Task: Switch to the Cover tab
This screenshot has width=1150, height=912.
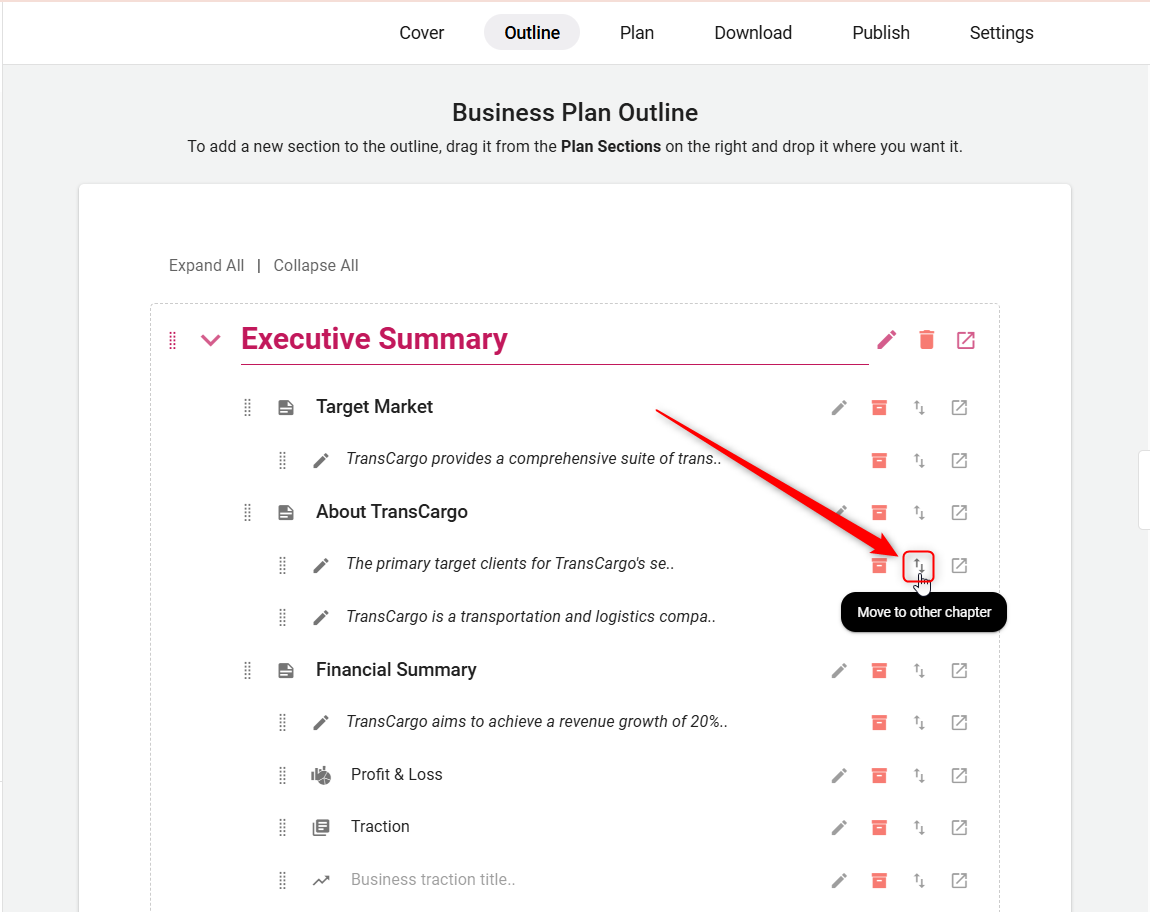Action: (x=421, y=33)
